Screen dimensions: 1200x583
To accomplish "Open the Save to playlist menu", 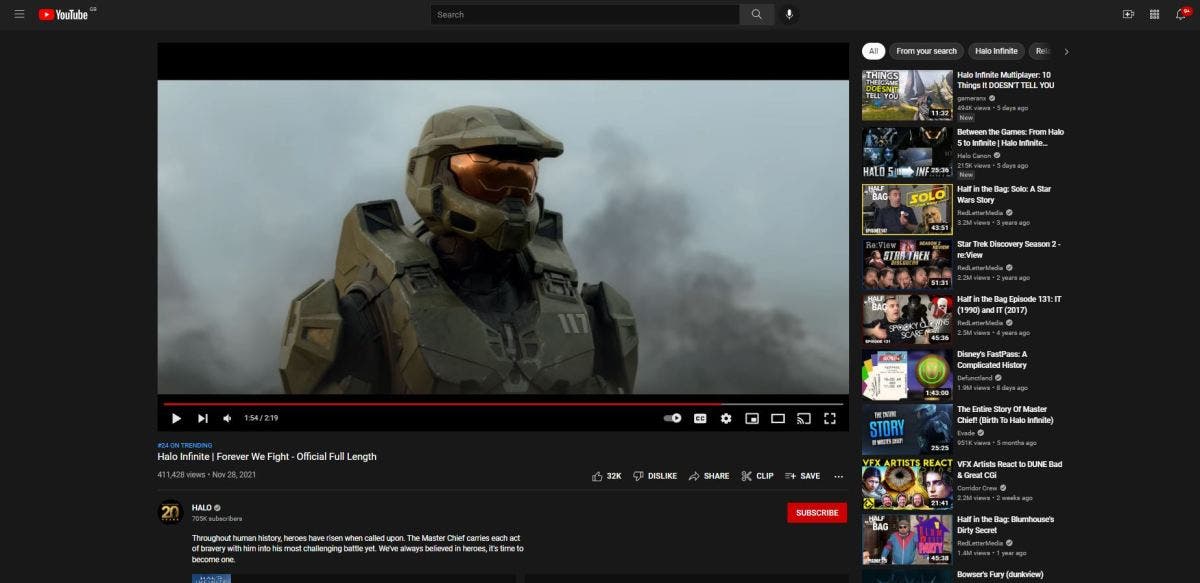I will [x=802, y=476].
